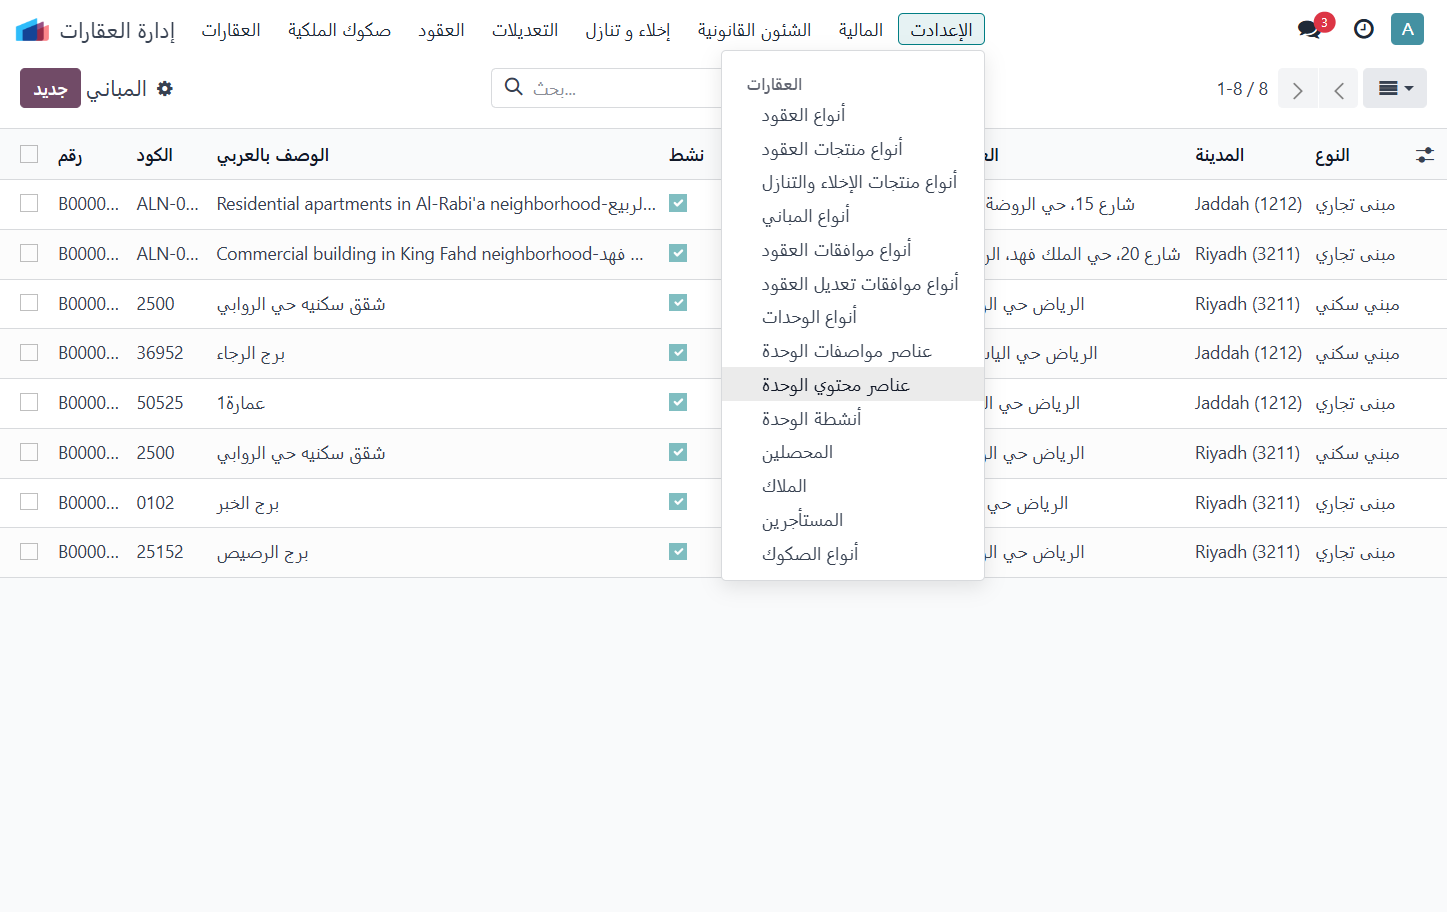Click the search input field
The height and width of the screenshot is (912, 1447).
(x=625, y=88)
